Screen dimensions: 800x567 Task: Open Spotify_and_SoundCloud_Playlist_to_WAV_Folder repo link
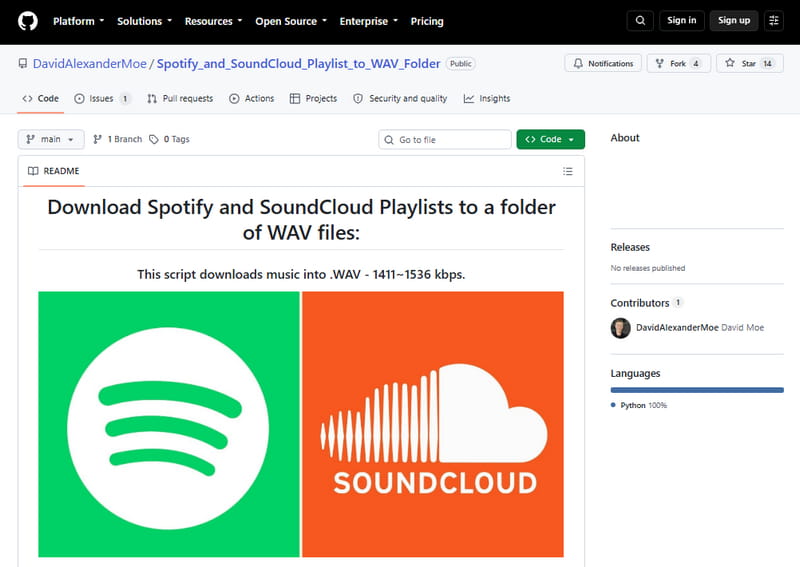(298, 63)
